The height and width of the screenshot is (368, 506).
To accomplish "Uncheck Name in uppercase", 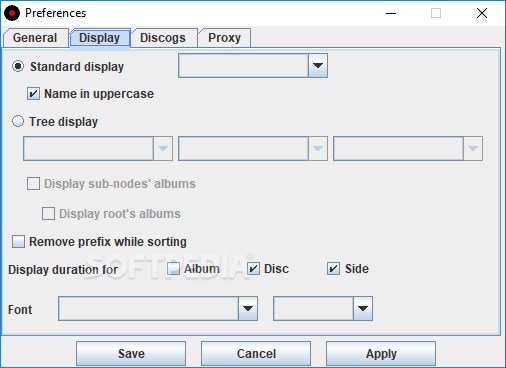I will pos(33,94).
